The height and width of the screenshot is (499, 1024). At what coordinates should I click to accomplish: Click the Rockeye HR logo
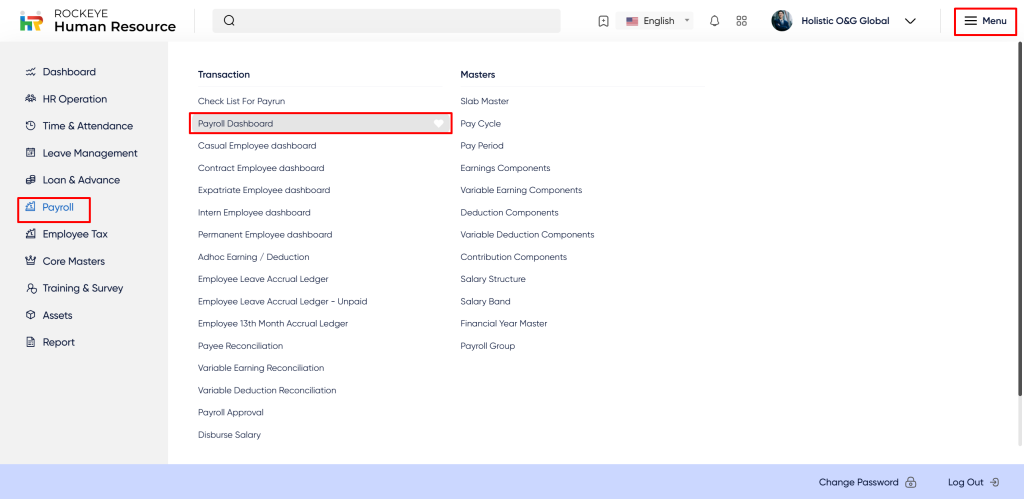click(31, 21)
